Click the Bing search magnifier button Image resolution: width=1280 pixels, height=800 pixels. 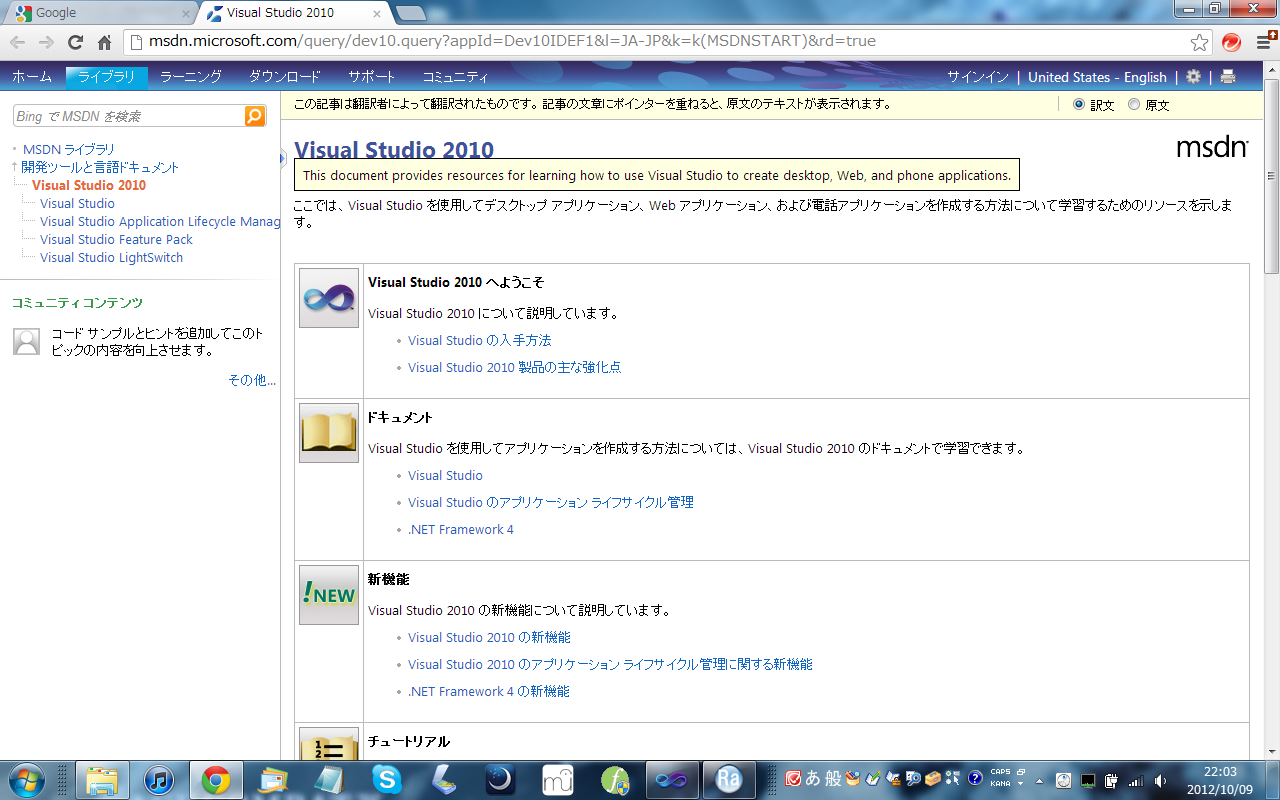(x=255, y=116)
